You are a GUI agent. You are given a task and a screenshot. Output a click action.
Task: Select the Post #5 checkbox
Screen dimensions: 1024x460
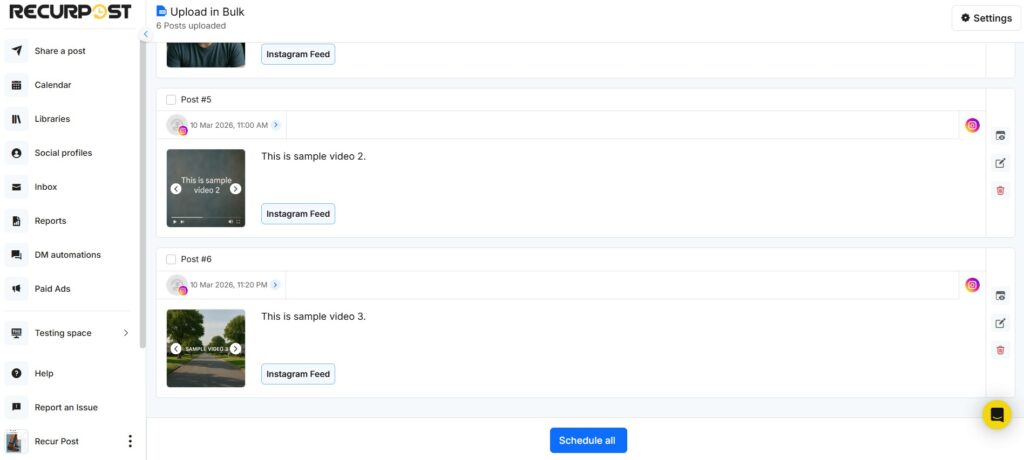click(171, 100)
